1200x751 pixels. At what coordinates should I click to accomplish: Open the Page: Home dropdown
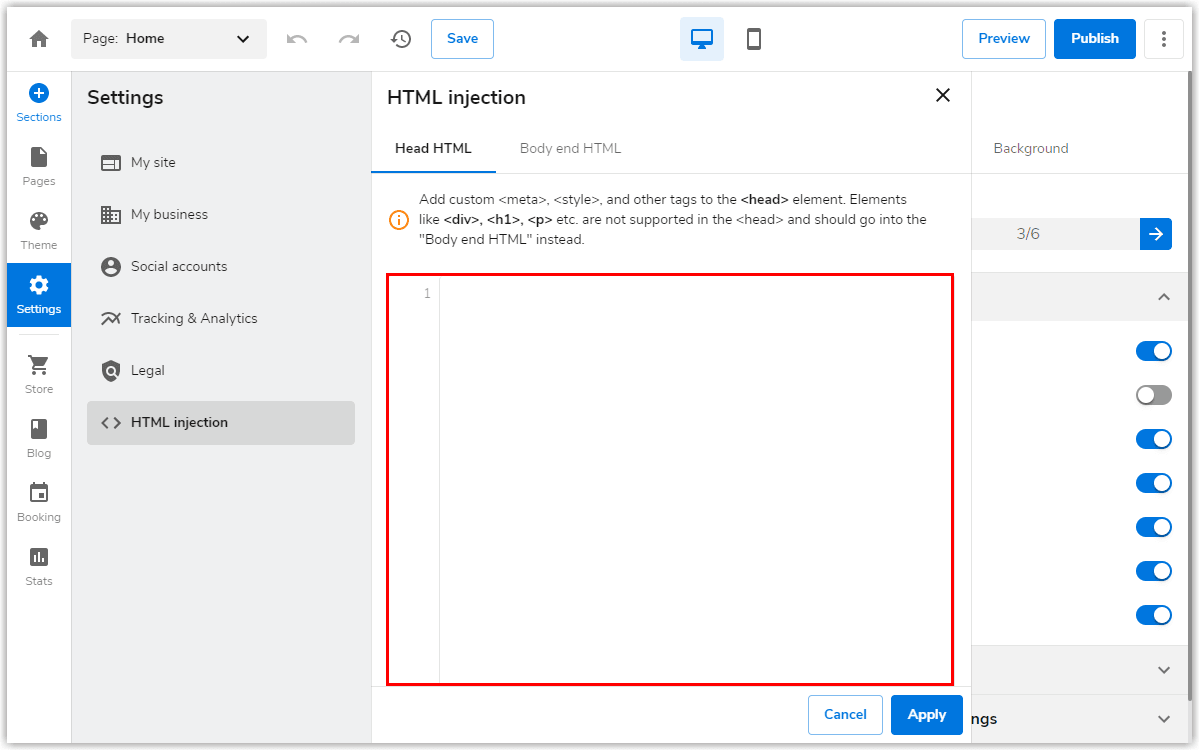169,39
